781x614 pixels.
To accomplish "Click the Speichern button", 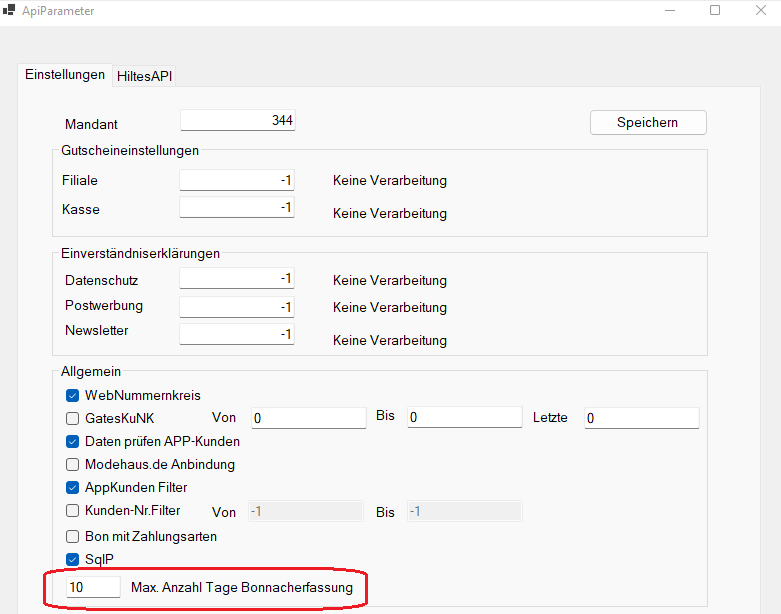I will (648, 123).
